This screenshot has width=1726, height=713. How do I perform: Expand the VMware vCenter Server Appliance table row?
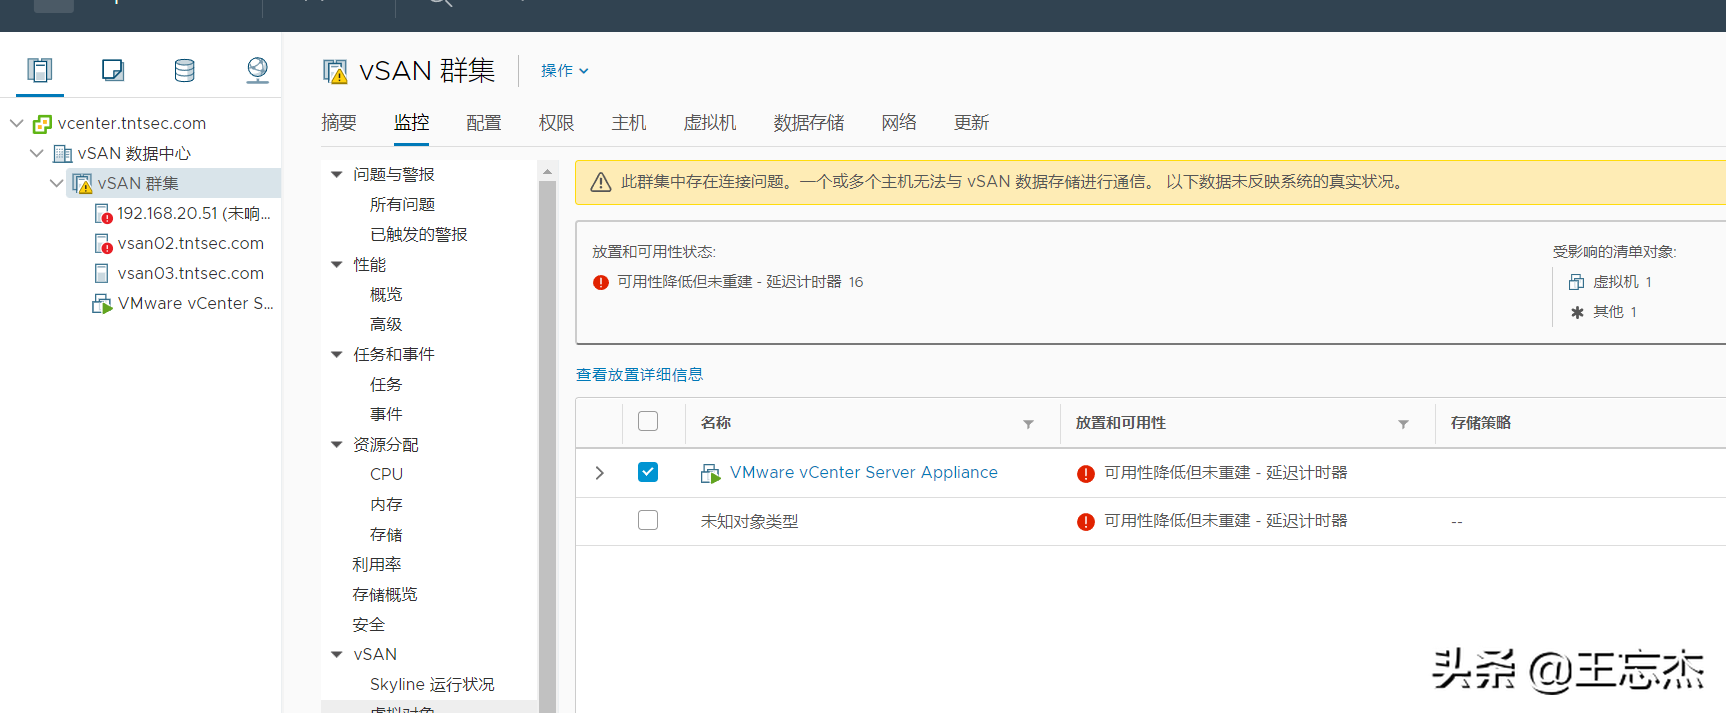click(x=599, y=473)
